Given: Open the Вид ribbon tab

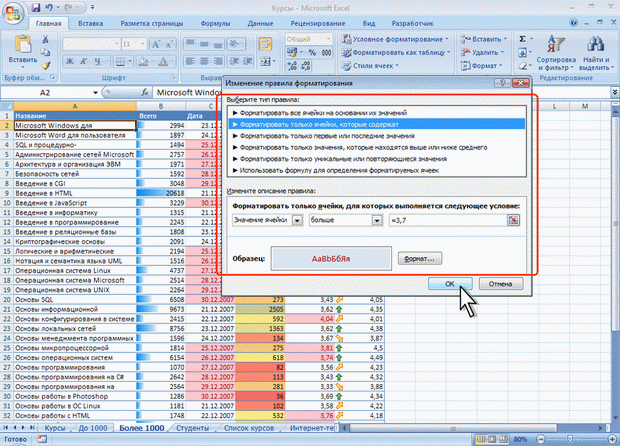Looking at the screenshot, I should pos(369,23).
